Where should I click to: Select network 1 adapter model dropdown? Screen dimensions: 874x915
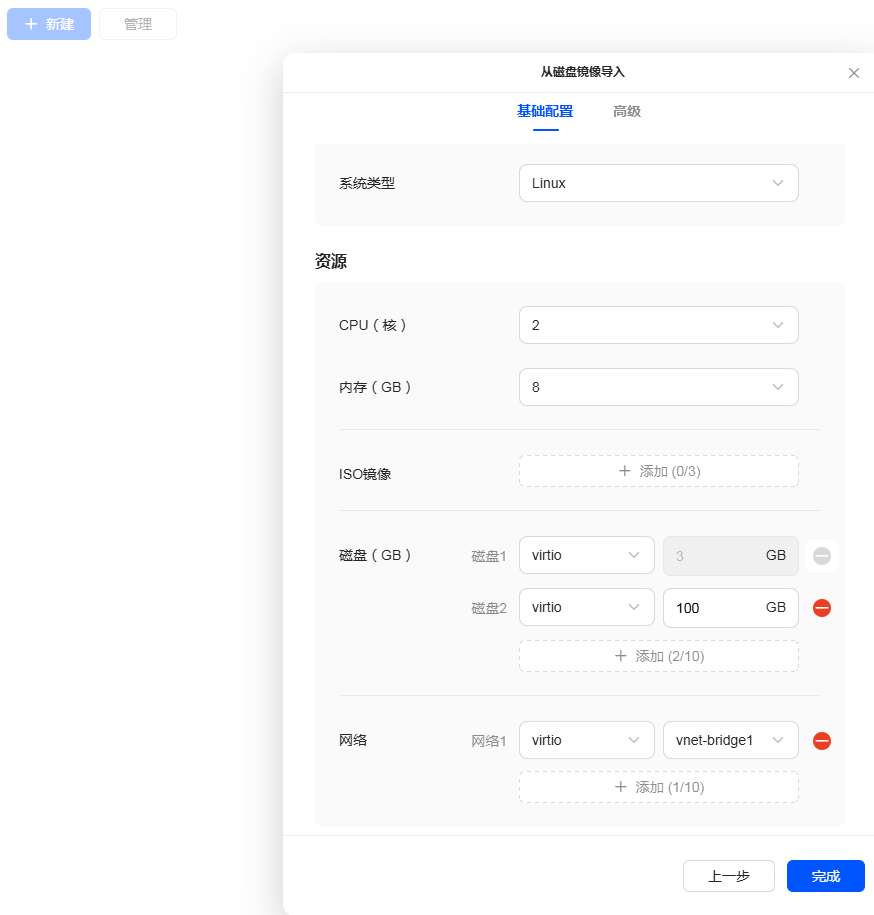pos(586,741)
